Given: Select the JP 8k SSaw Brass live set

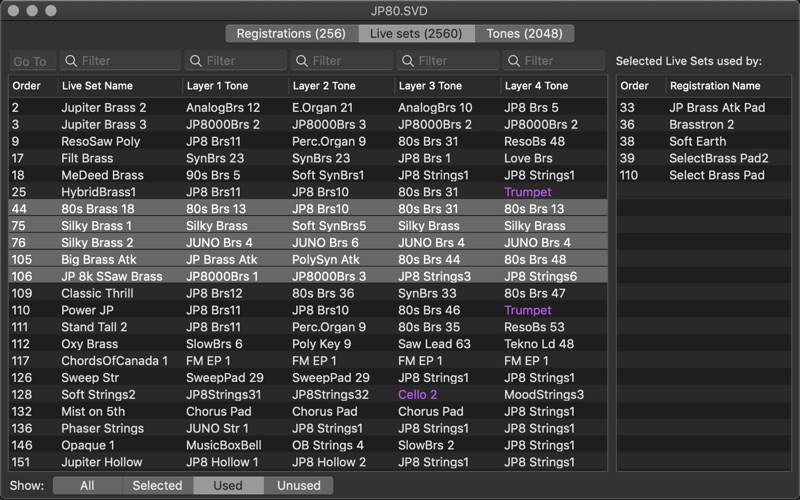Looking at the screenshot, I should pyautogui.click(x=308, y=276).
